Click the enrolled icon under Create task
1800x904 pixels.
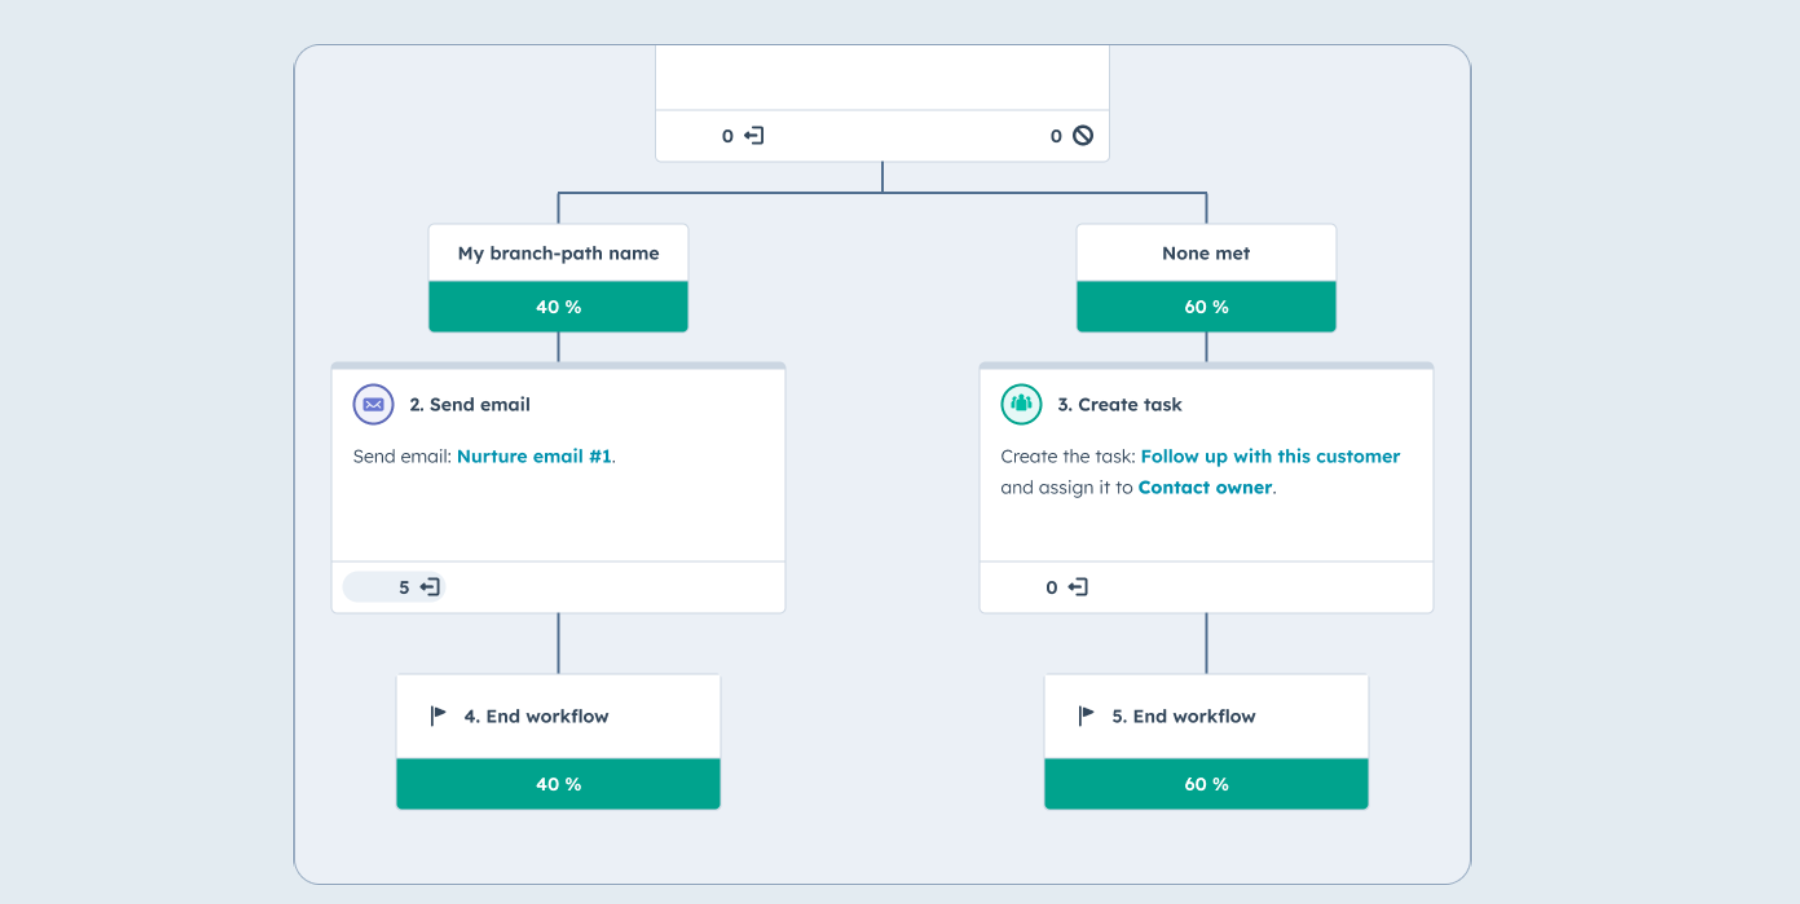1078,587
